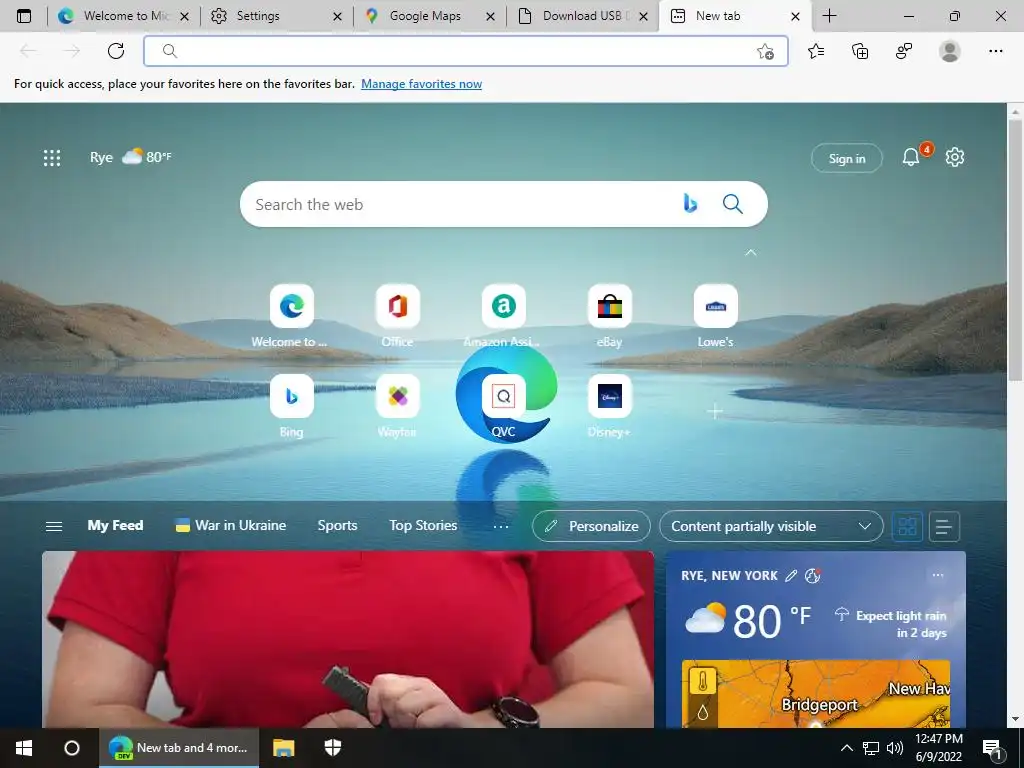Open the red shirt news story thumbnail
This screenshot has height=768, width=1024.
tap(347, 639)
